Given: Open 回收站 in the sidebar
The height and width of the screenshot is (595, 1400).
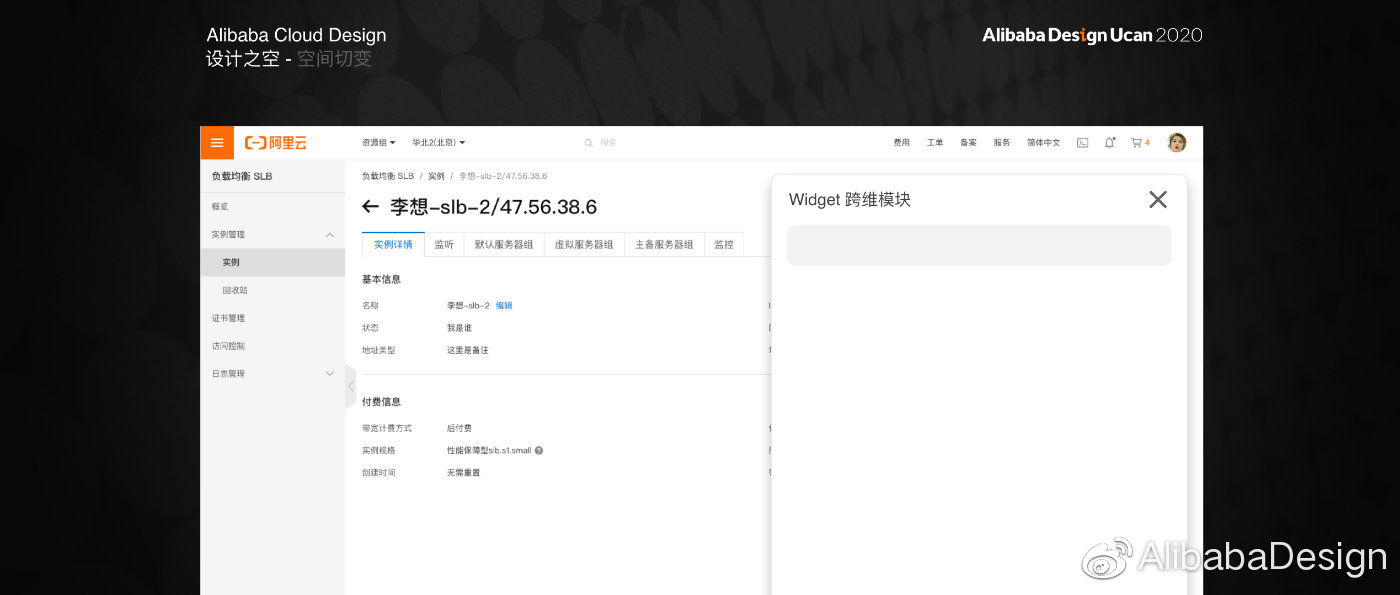Looking at the screenshot, I should [x=235, y=290].
